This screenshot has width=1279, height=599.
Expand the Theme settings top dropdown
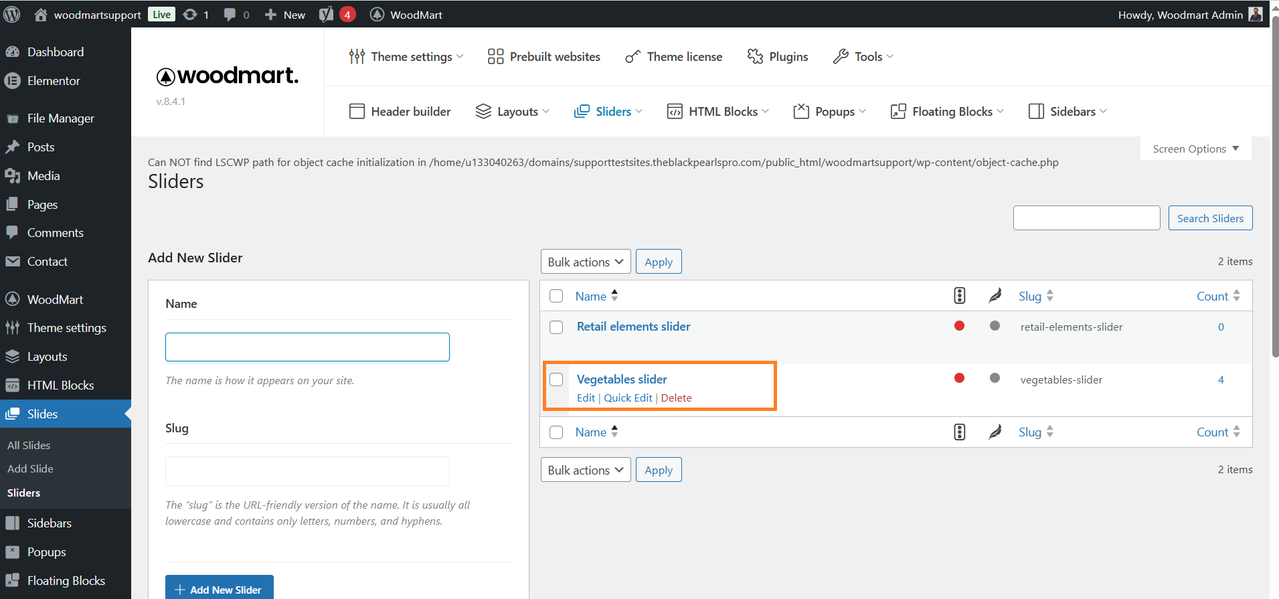click(406, 57)
